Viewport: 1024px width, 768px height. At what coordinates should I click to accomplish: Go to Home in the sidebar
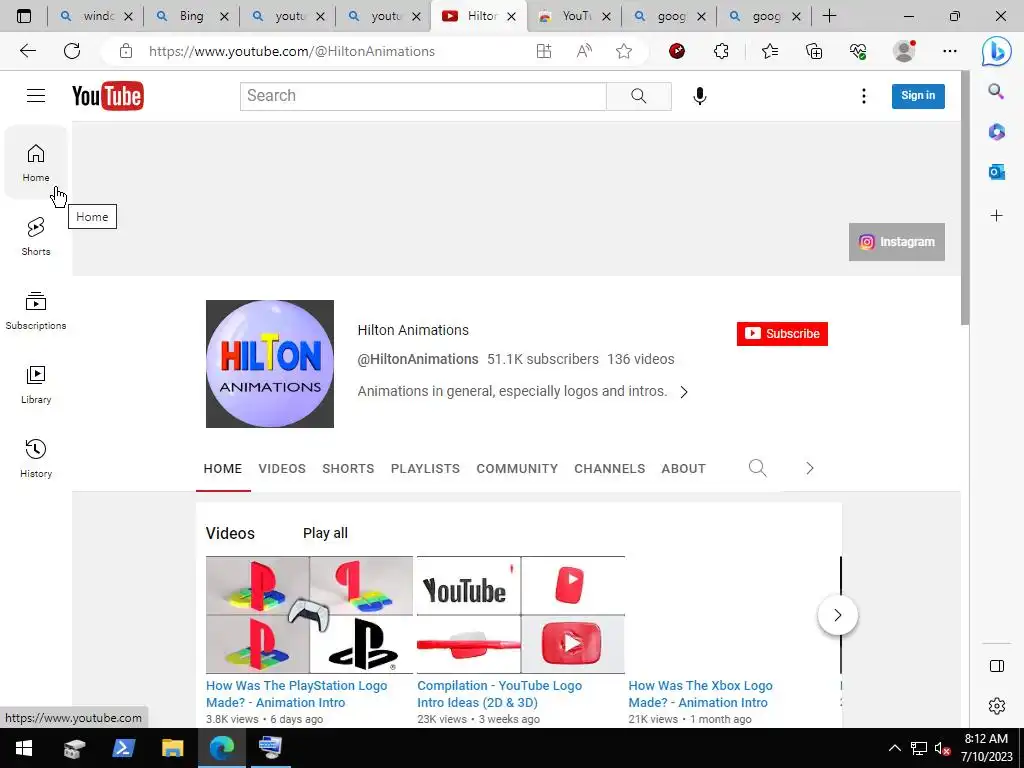tap(36, 163)
